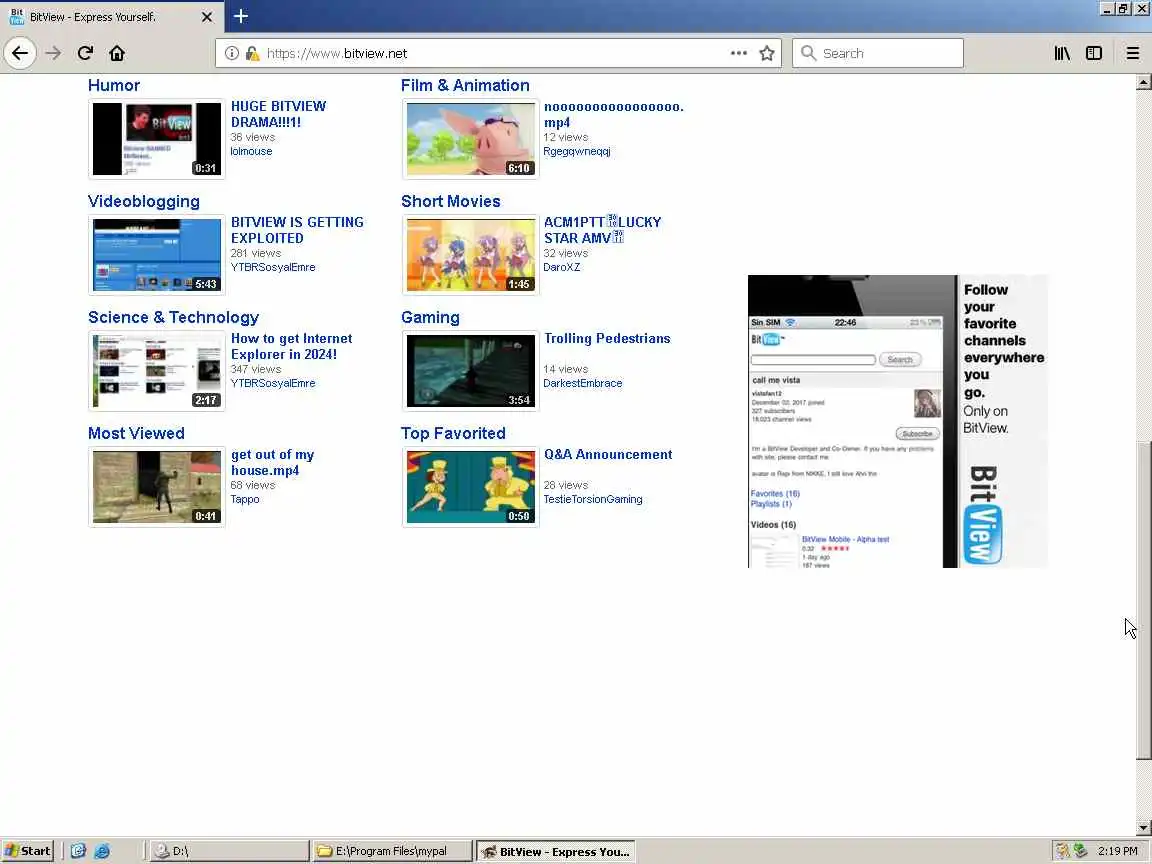The width and height of the screenshot is (1152, 864).
Task: Click the first quick launch icon
Action: pos(78,851)
